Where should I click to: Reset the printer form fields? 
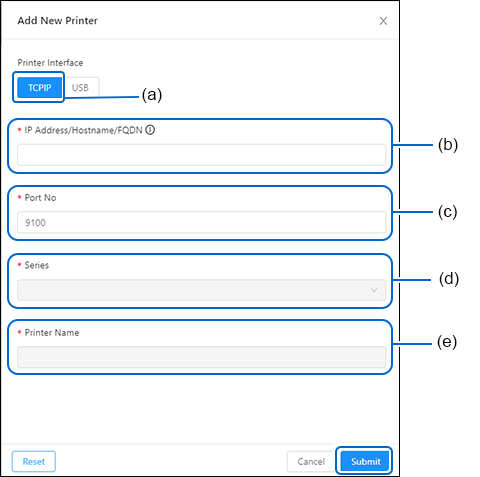coord(34,461)
